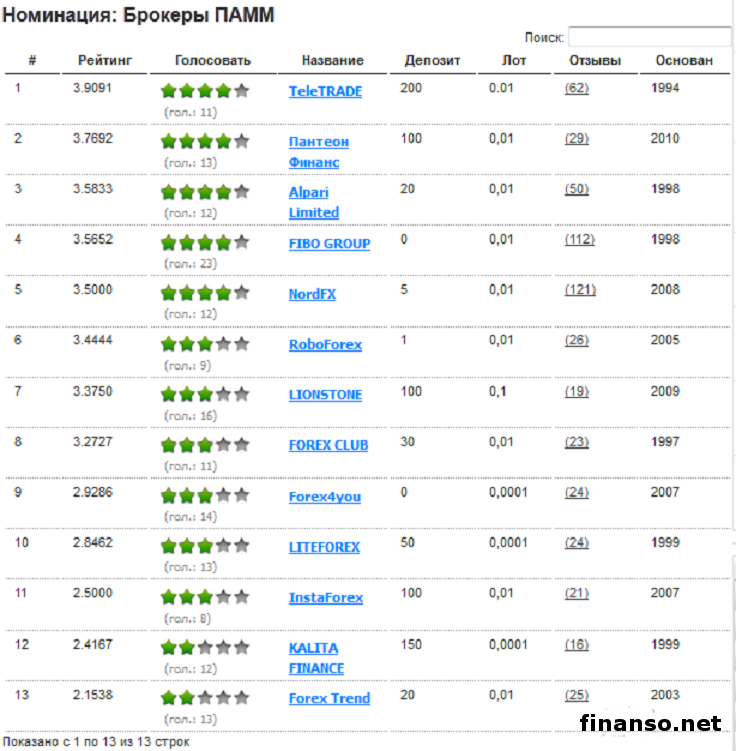This screenshot has width=736, height=751.
Task: Give TeleTRADE a five-star vote
Action: pyautogui.click(x=242, y=91)
